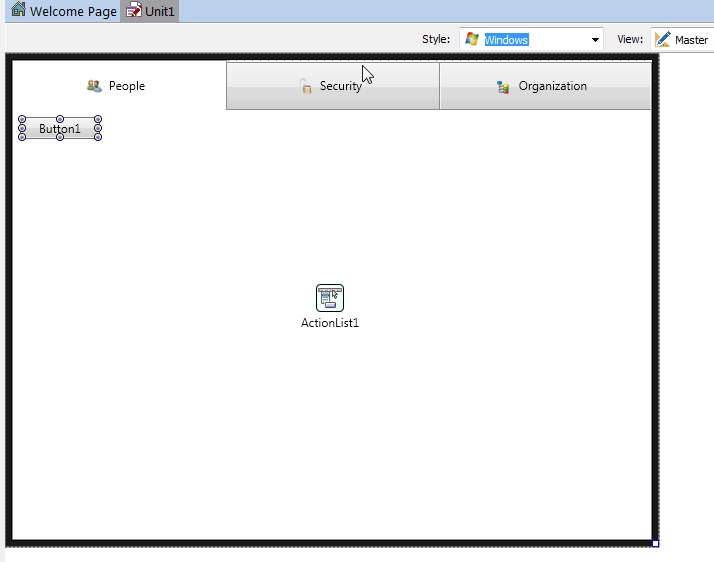714x562 pixels.
Task: Click the ActionList1 caption label
Action: tap(330, 323)
